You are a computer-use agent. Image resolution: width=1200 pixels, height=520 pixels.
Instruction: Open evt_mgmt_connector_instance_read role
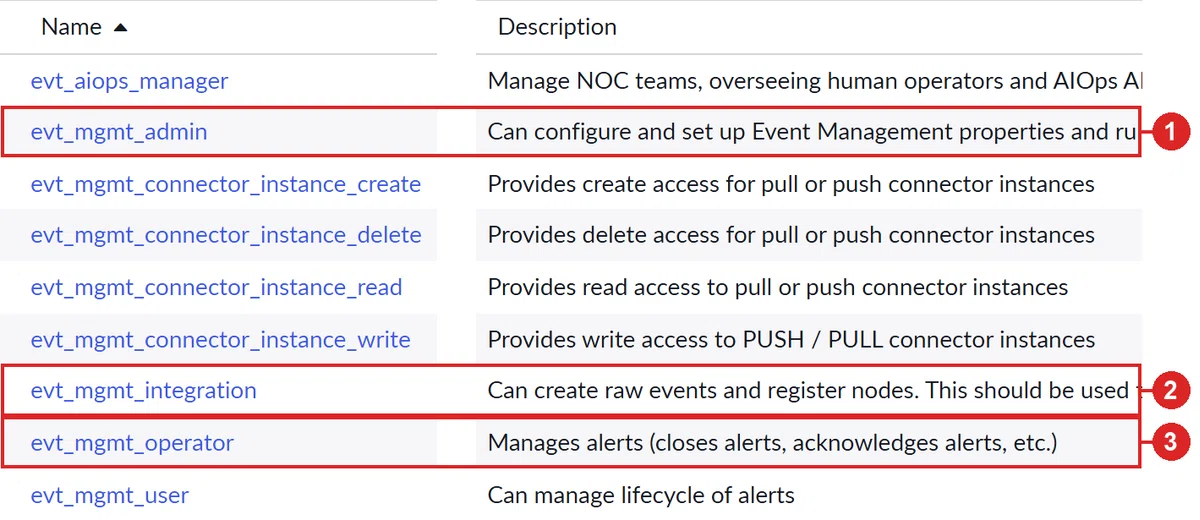pyautogui.click(x=217, y=288)
